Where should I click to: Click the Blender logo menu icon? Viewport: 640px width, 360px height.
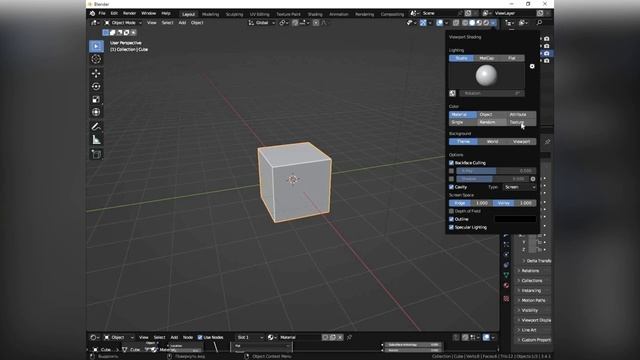pyautogui.click(x=93, y=13)
